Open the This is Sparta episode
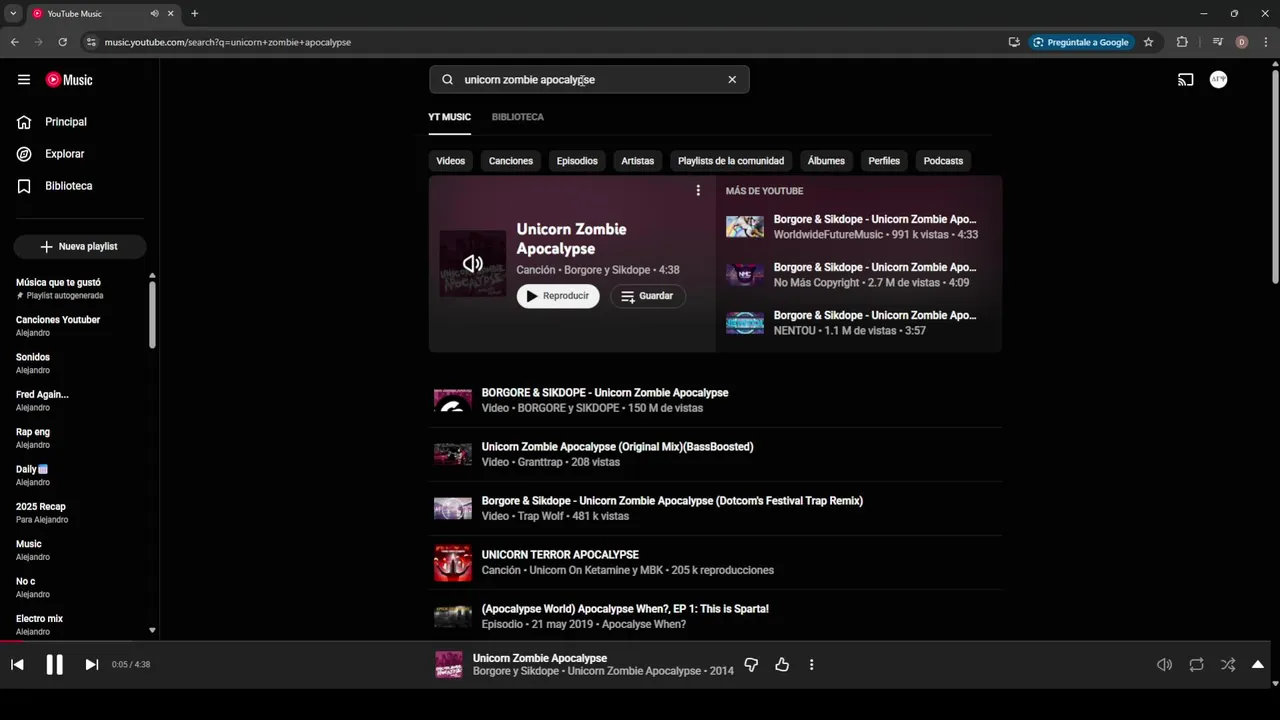The image size is (1280, 720). (715, 616)
